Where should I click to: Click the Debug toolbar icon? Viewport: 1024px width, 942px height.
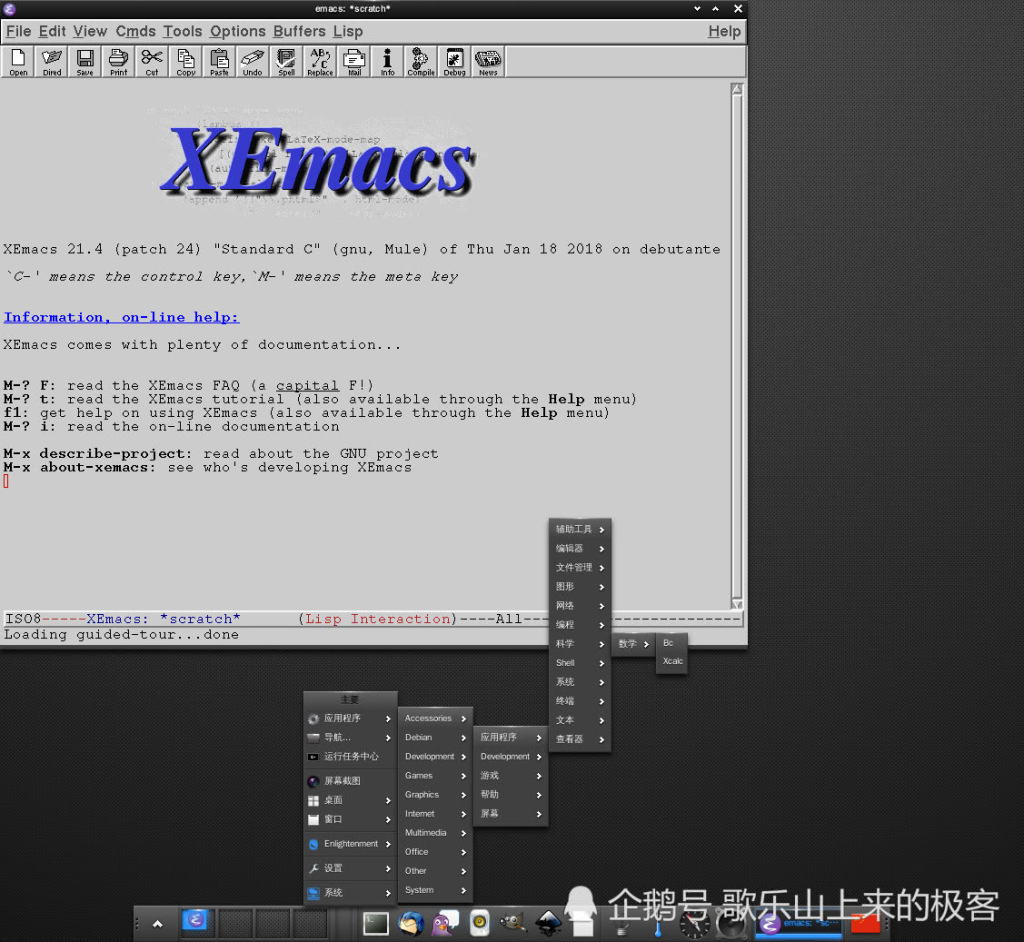(455, 62)
